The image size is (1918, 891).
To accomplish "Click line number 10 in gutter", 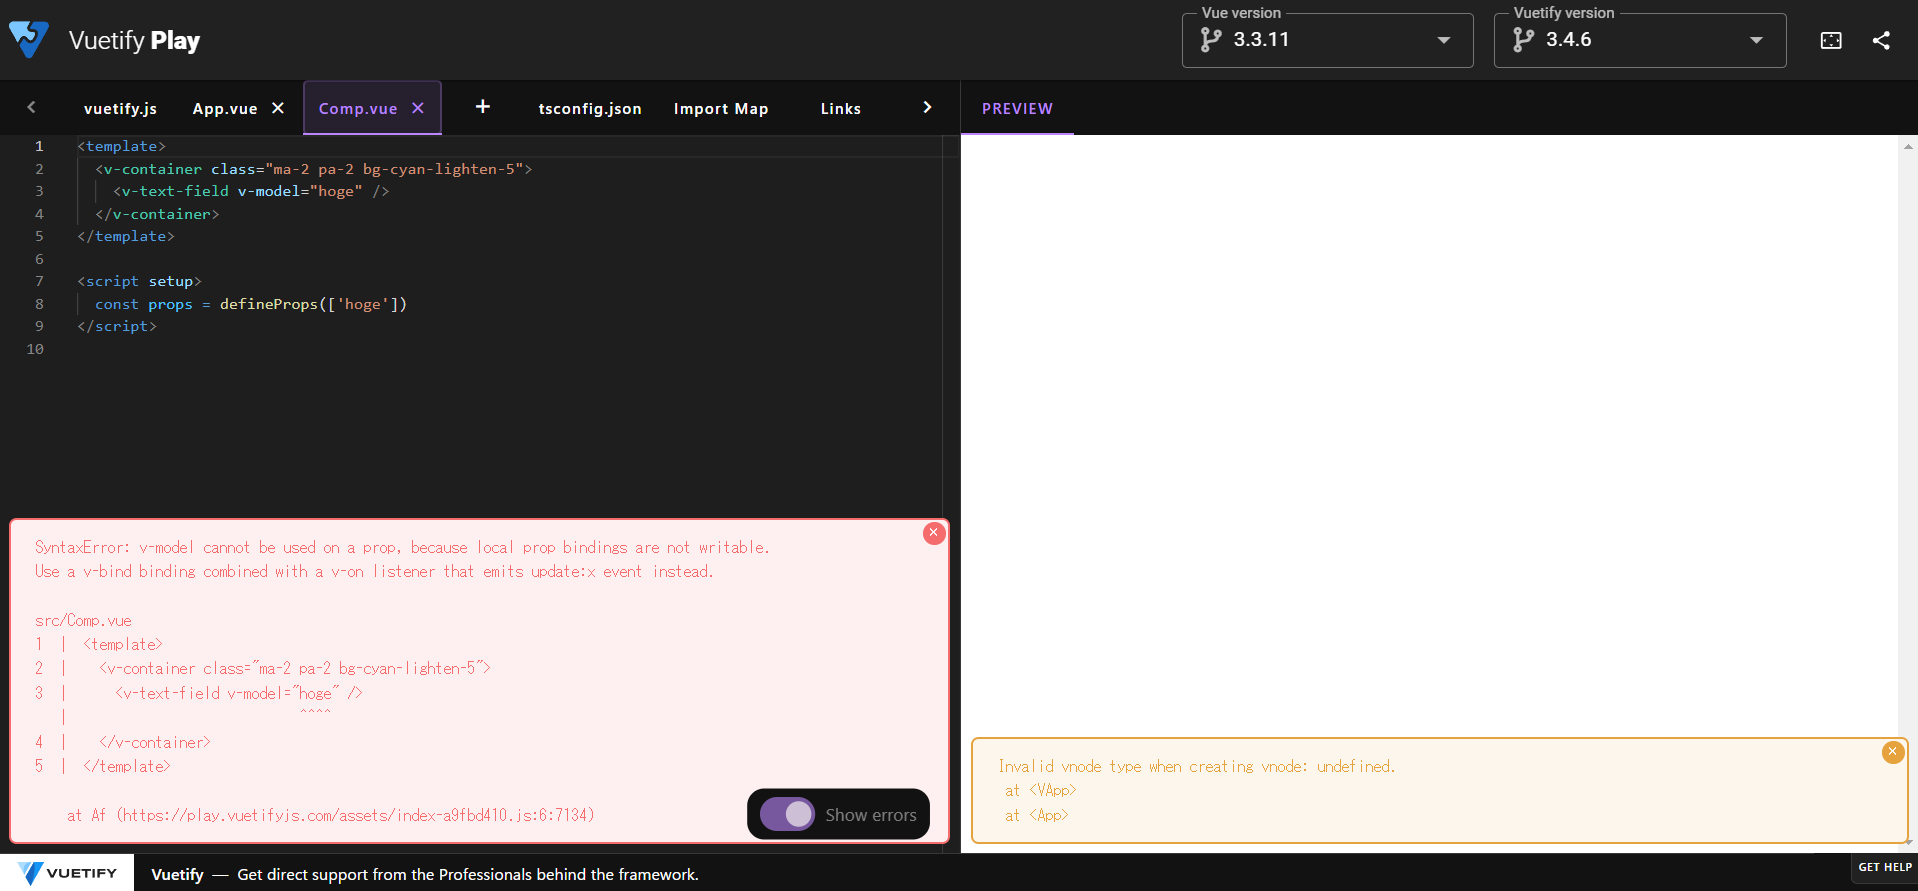I will coord(35,349).
